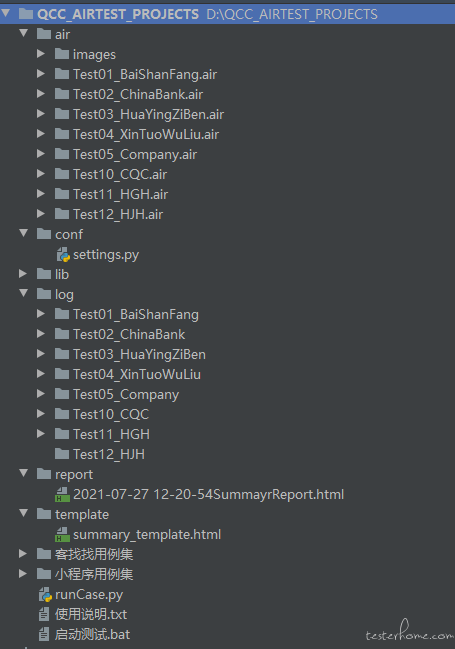This screenshot has height=649, width=455.
Task: Select Test10_CQC under log
Action: click(111, 414)
